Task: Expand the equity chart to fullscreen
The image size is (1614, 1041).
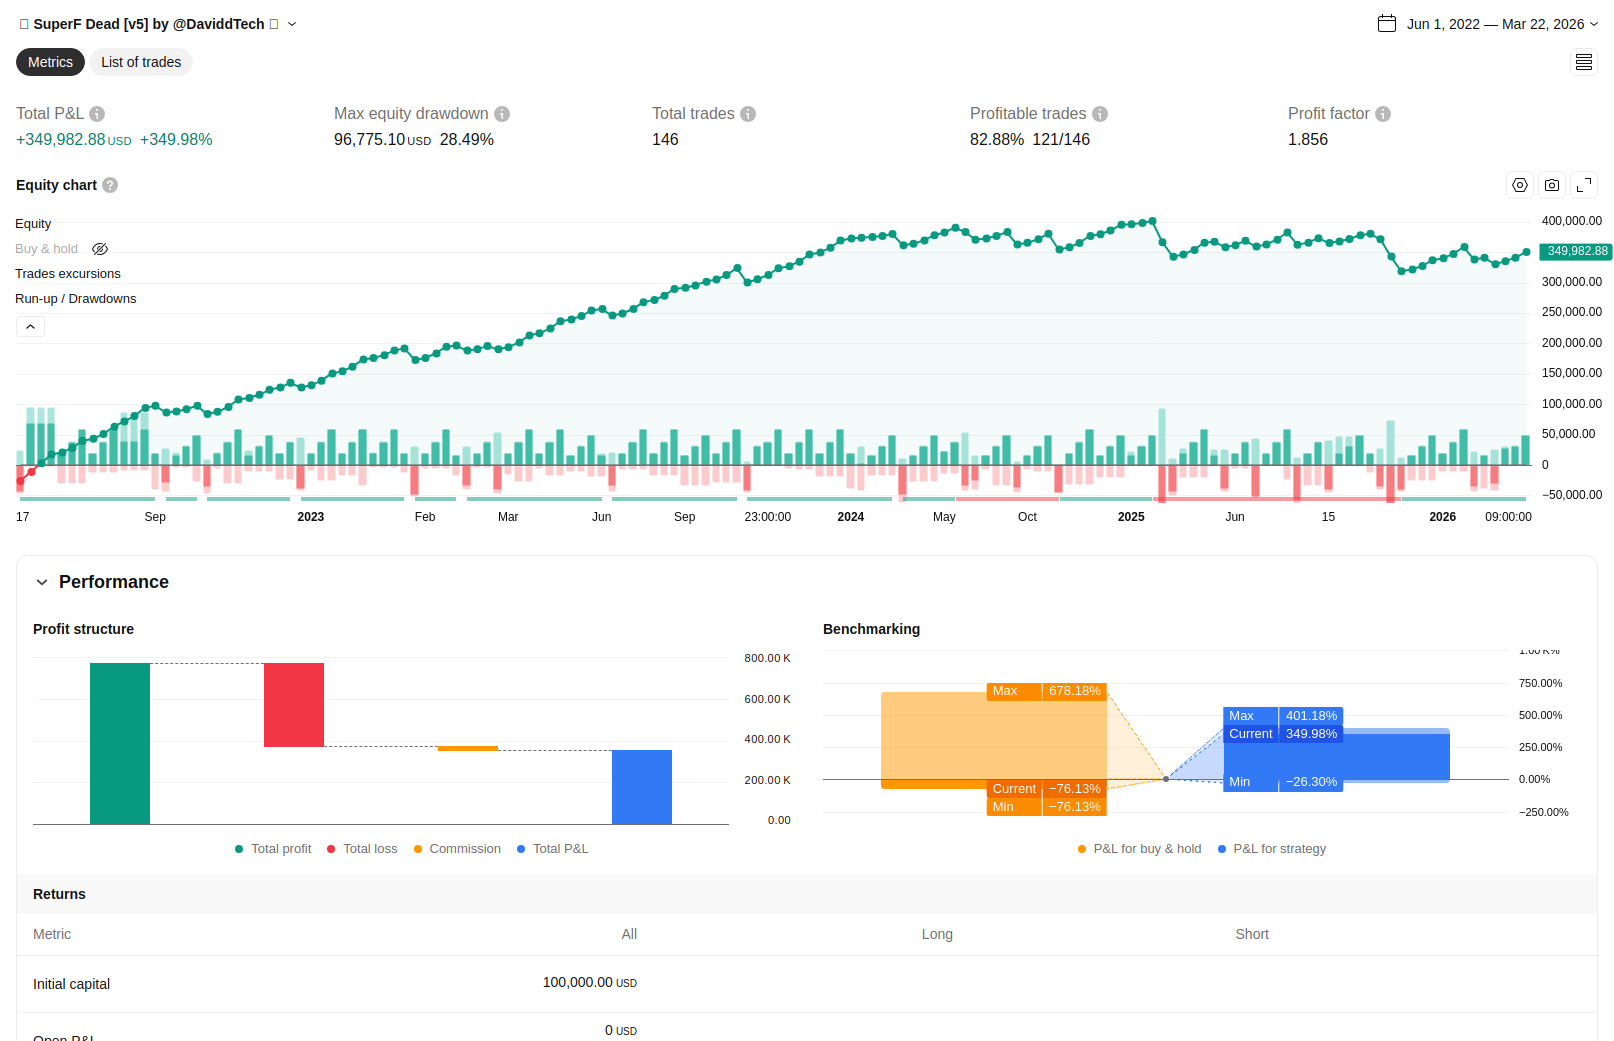Action: [x=1584, y=185]
